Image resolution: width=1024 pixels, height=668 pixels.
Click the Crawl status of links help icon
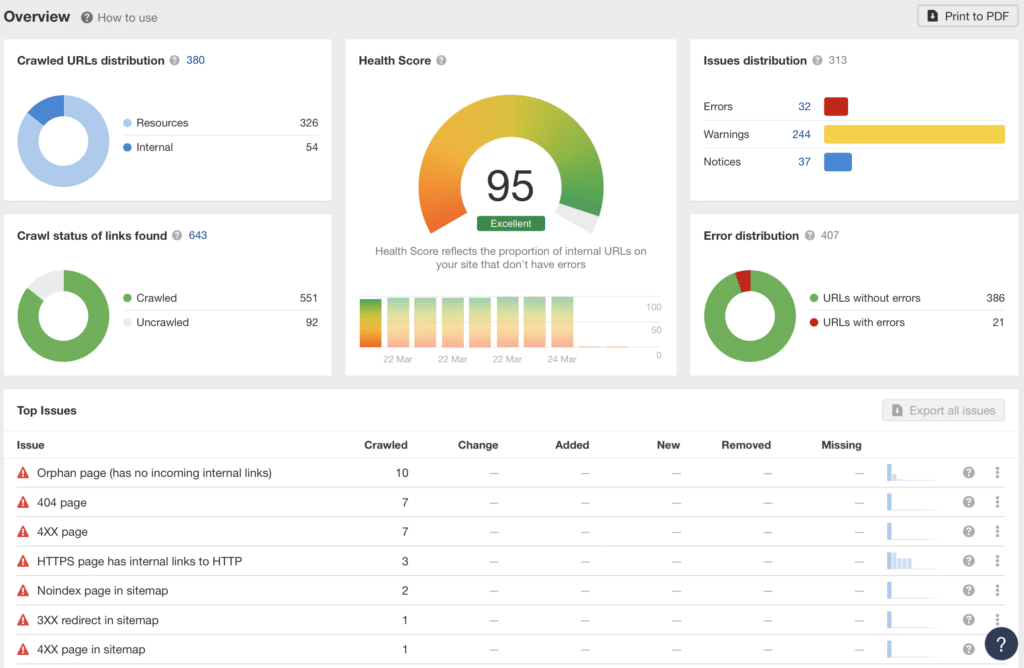coord(177,235)
